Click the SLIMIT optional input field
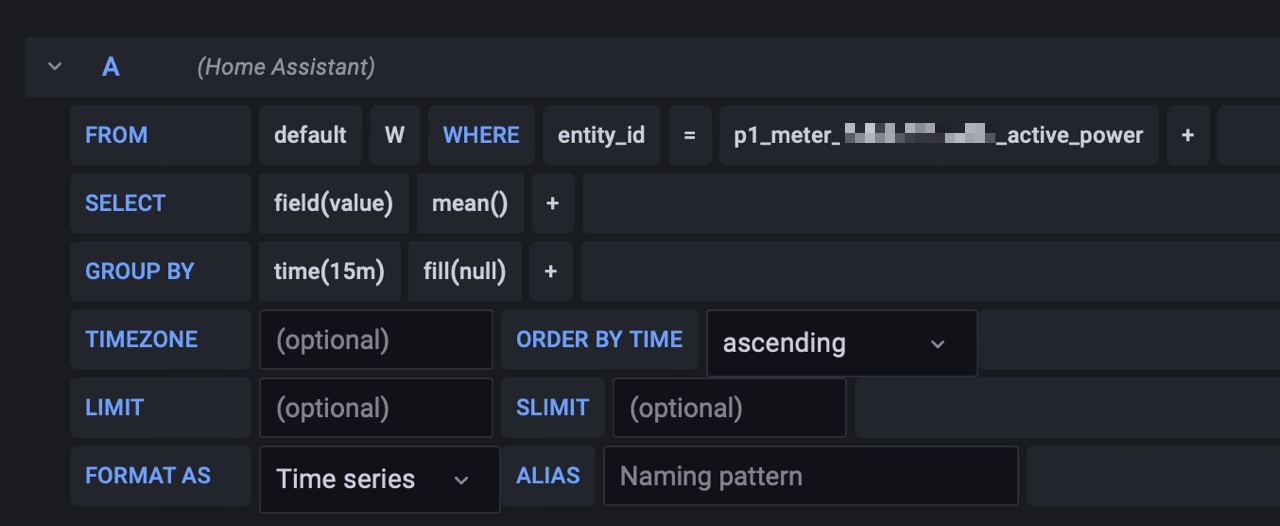The width and height of the screenshot is (1280, 526). pyautogui.click(x=729, y=408)
